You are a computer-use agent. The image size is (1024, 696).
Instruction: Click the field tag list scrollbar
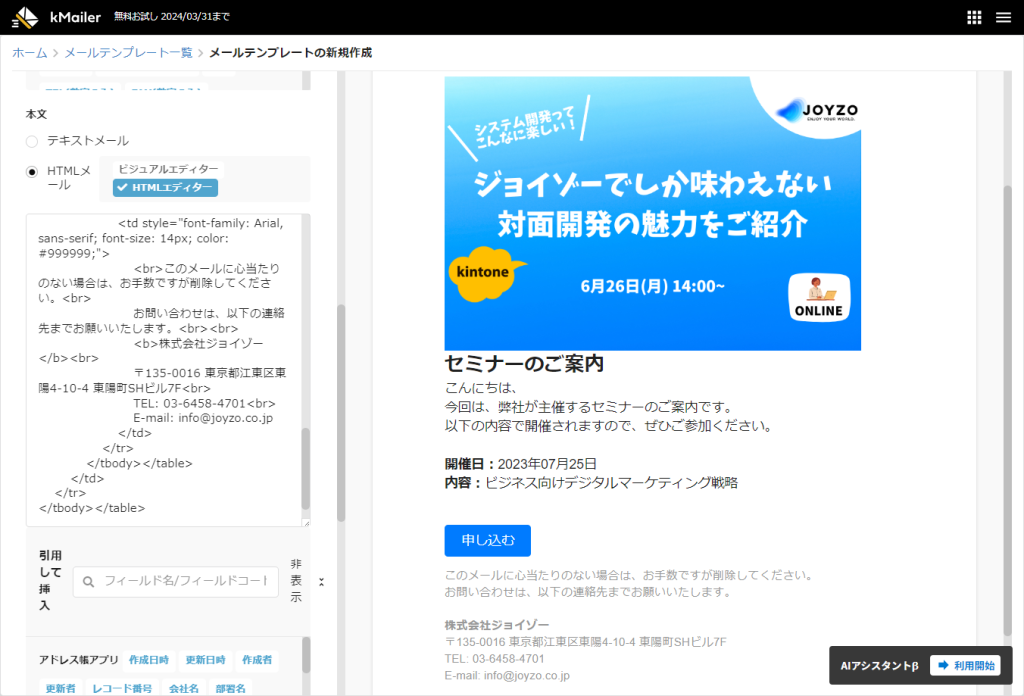[x=306, y=655]
